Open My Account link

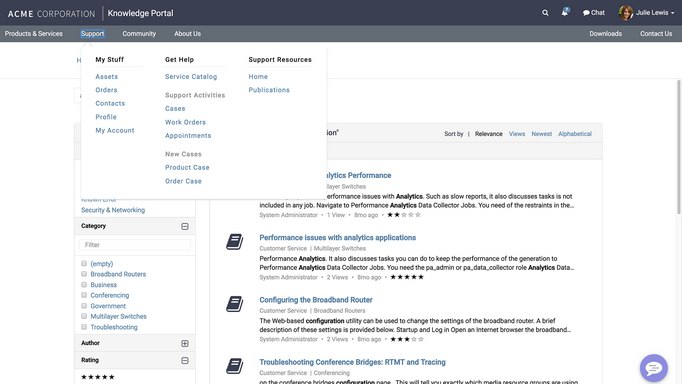(x=115, y=130)
